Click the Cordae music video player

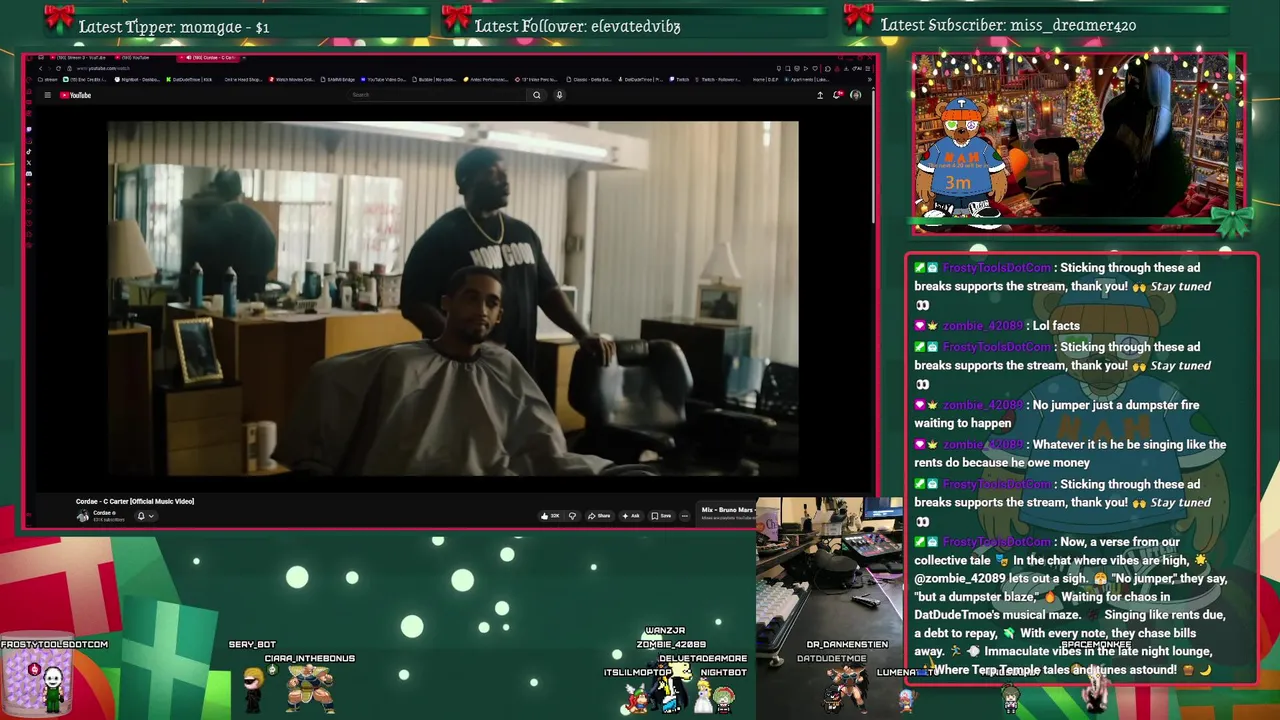tap(453, 299)
